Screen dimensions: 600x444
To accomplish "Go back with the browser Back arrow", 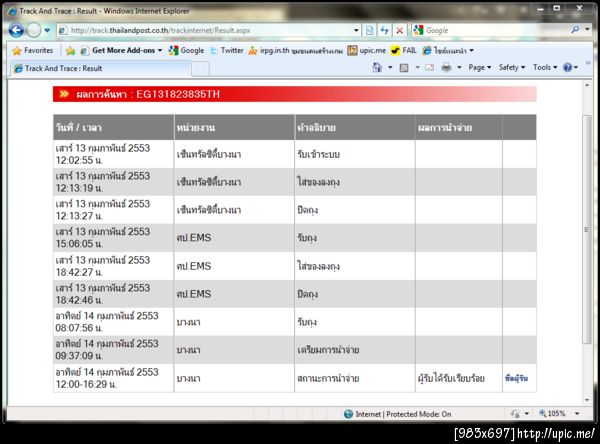I will (x=16, y=30).
